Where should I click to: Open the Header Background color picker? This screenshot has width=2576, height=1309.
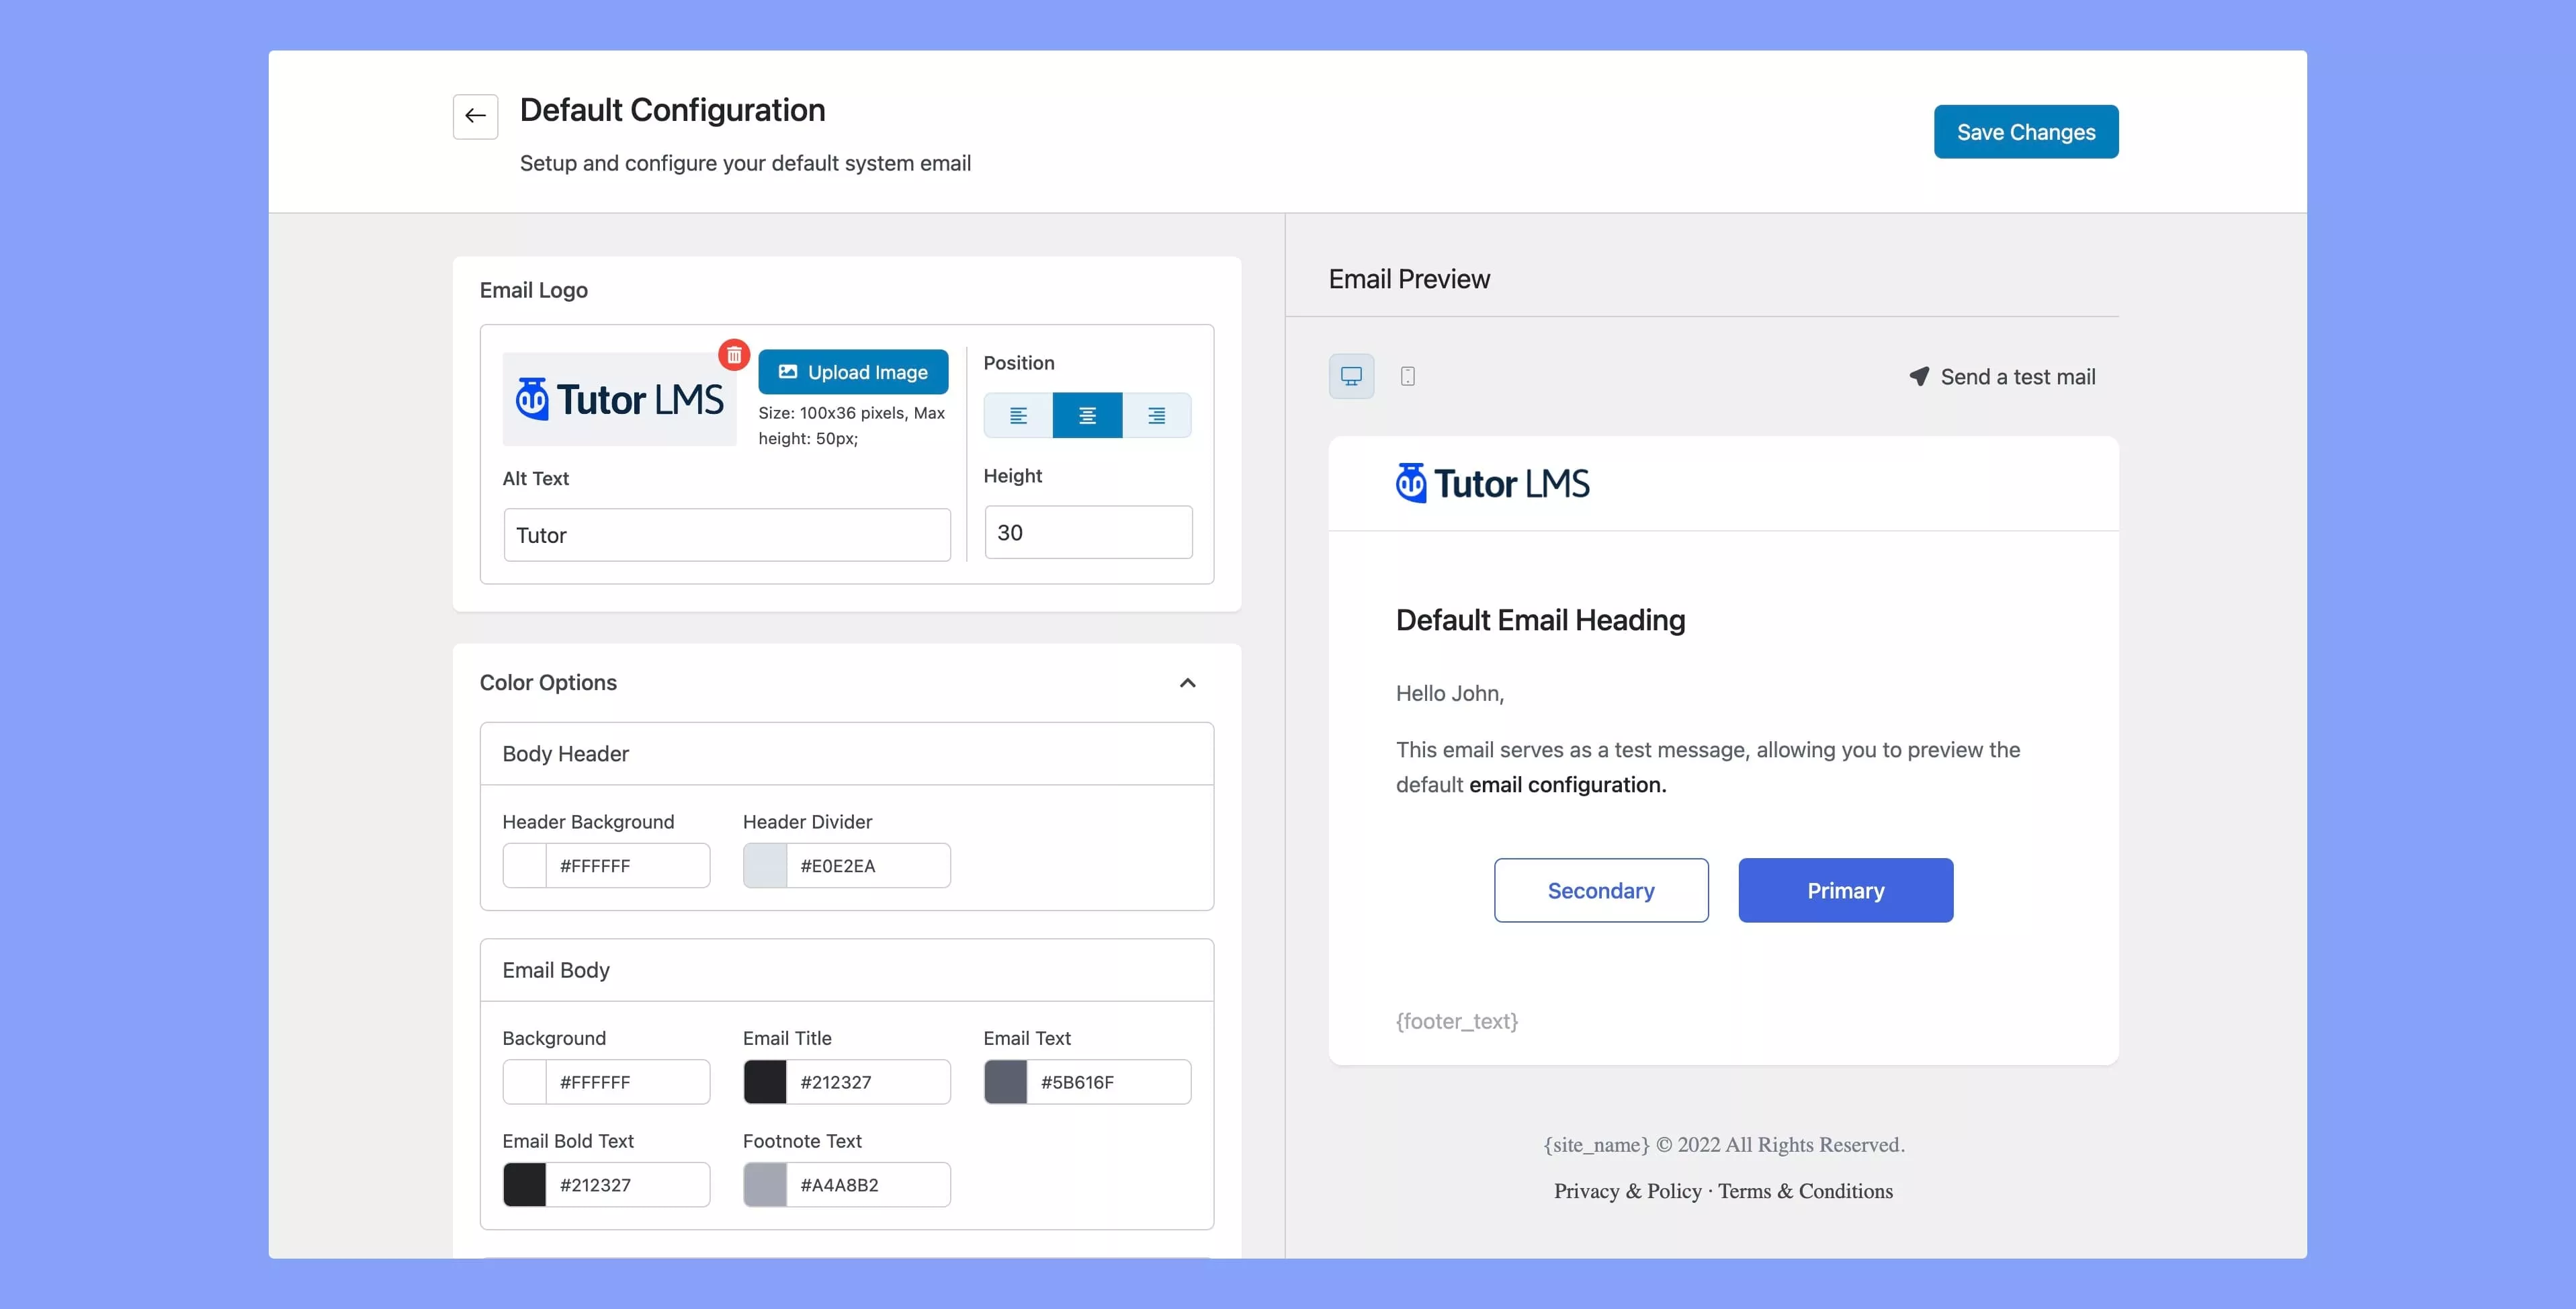pos(524,865)
